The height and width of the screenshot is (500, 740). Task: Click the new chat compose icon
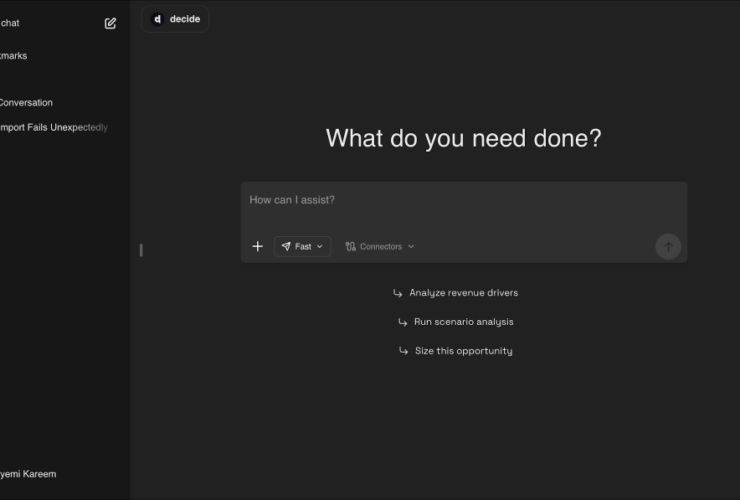[110, 23]
